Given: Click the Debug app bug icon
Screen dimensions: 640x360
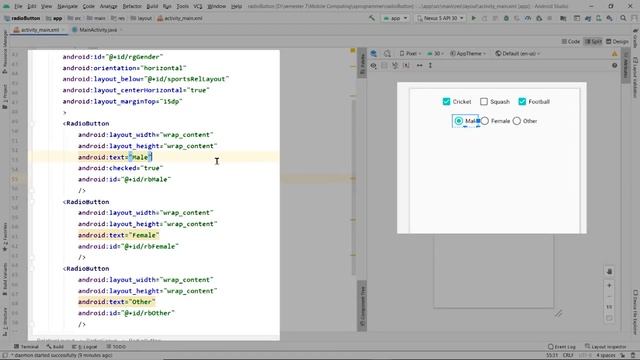Looking at the screenshot, I should [506, 18].
